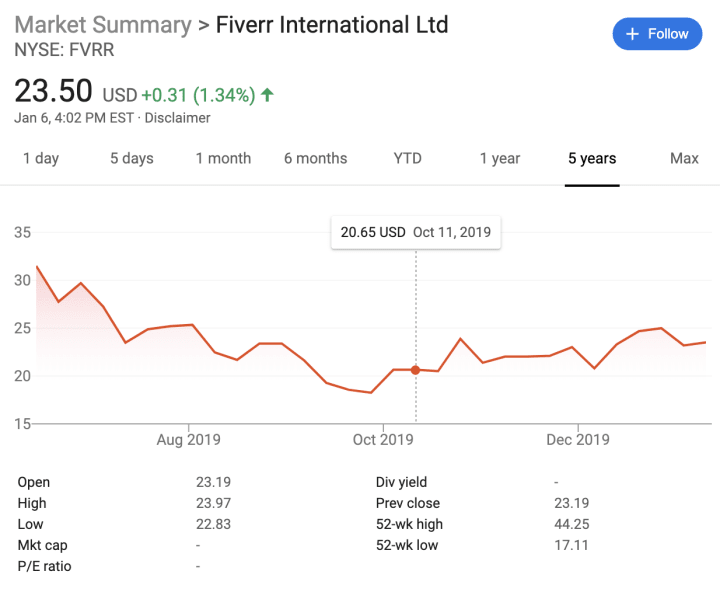Viewport: 720px width, 599px height.
Task: Click the Open value 23.19
Action: 214,482
